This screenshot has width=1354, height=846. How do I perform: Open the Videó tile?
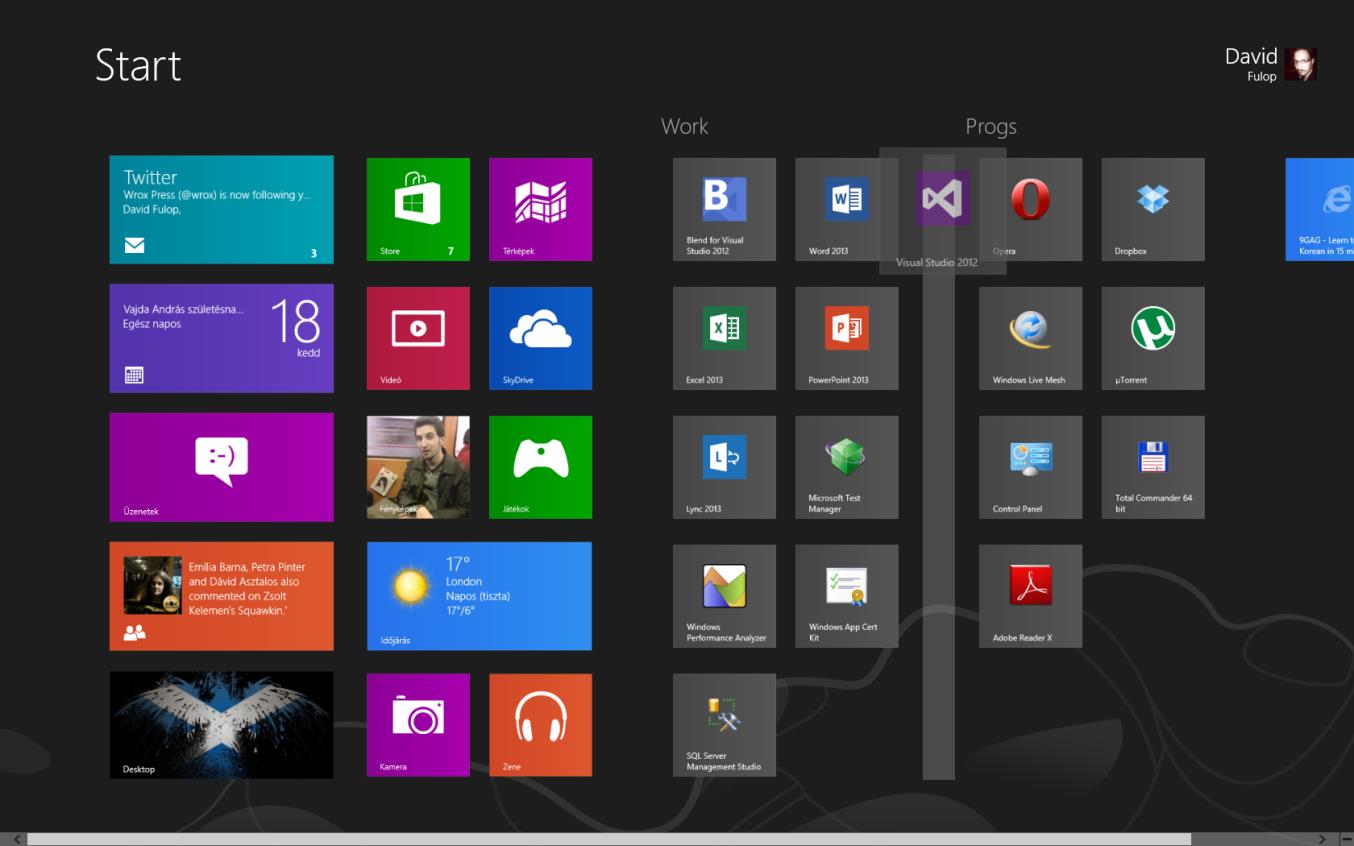[x=418, y=338]
